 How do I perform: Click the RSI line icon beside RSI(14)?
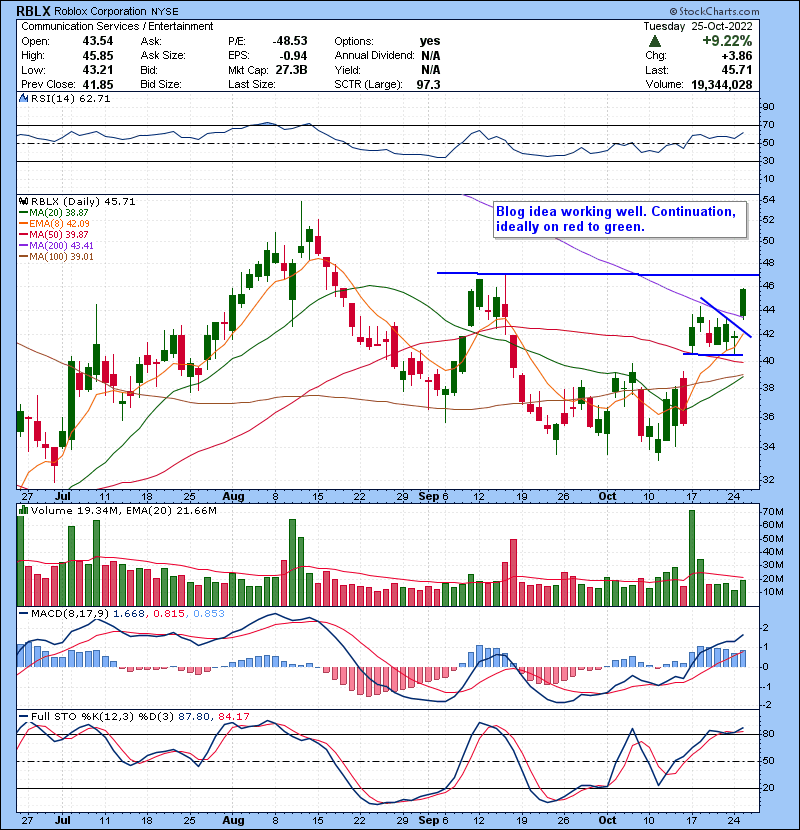tap(24, 98)
